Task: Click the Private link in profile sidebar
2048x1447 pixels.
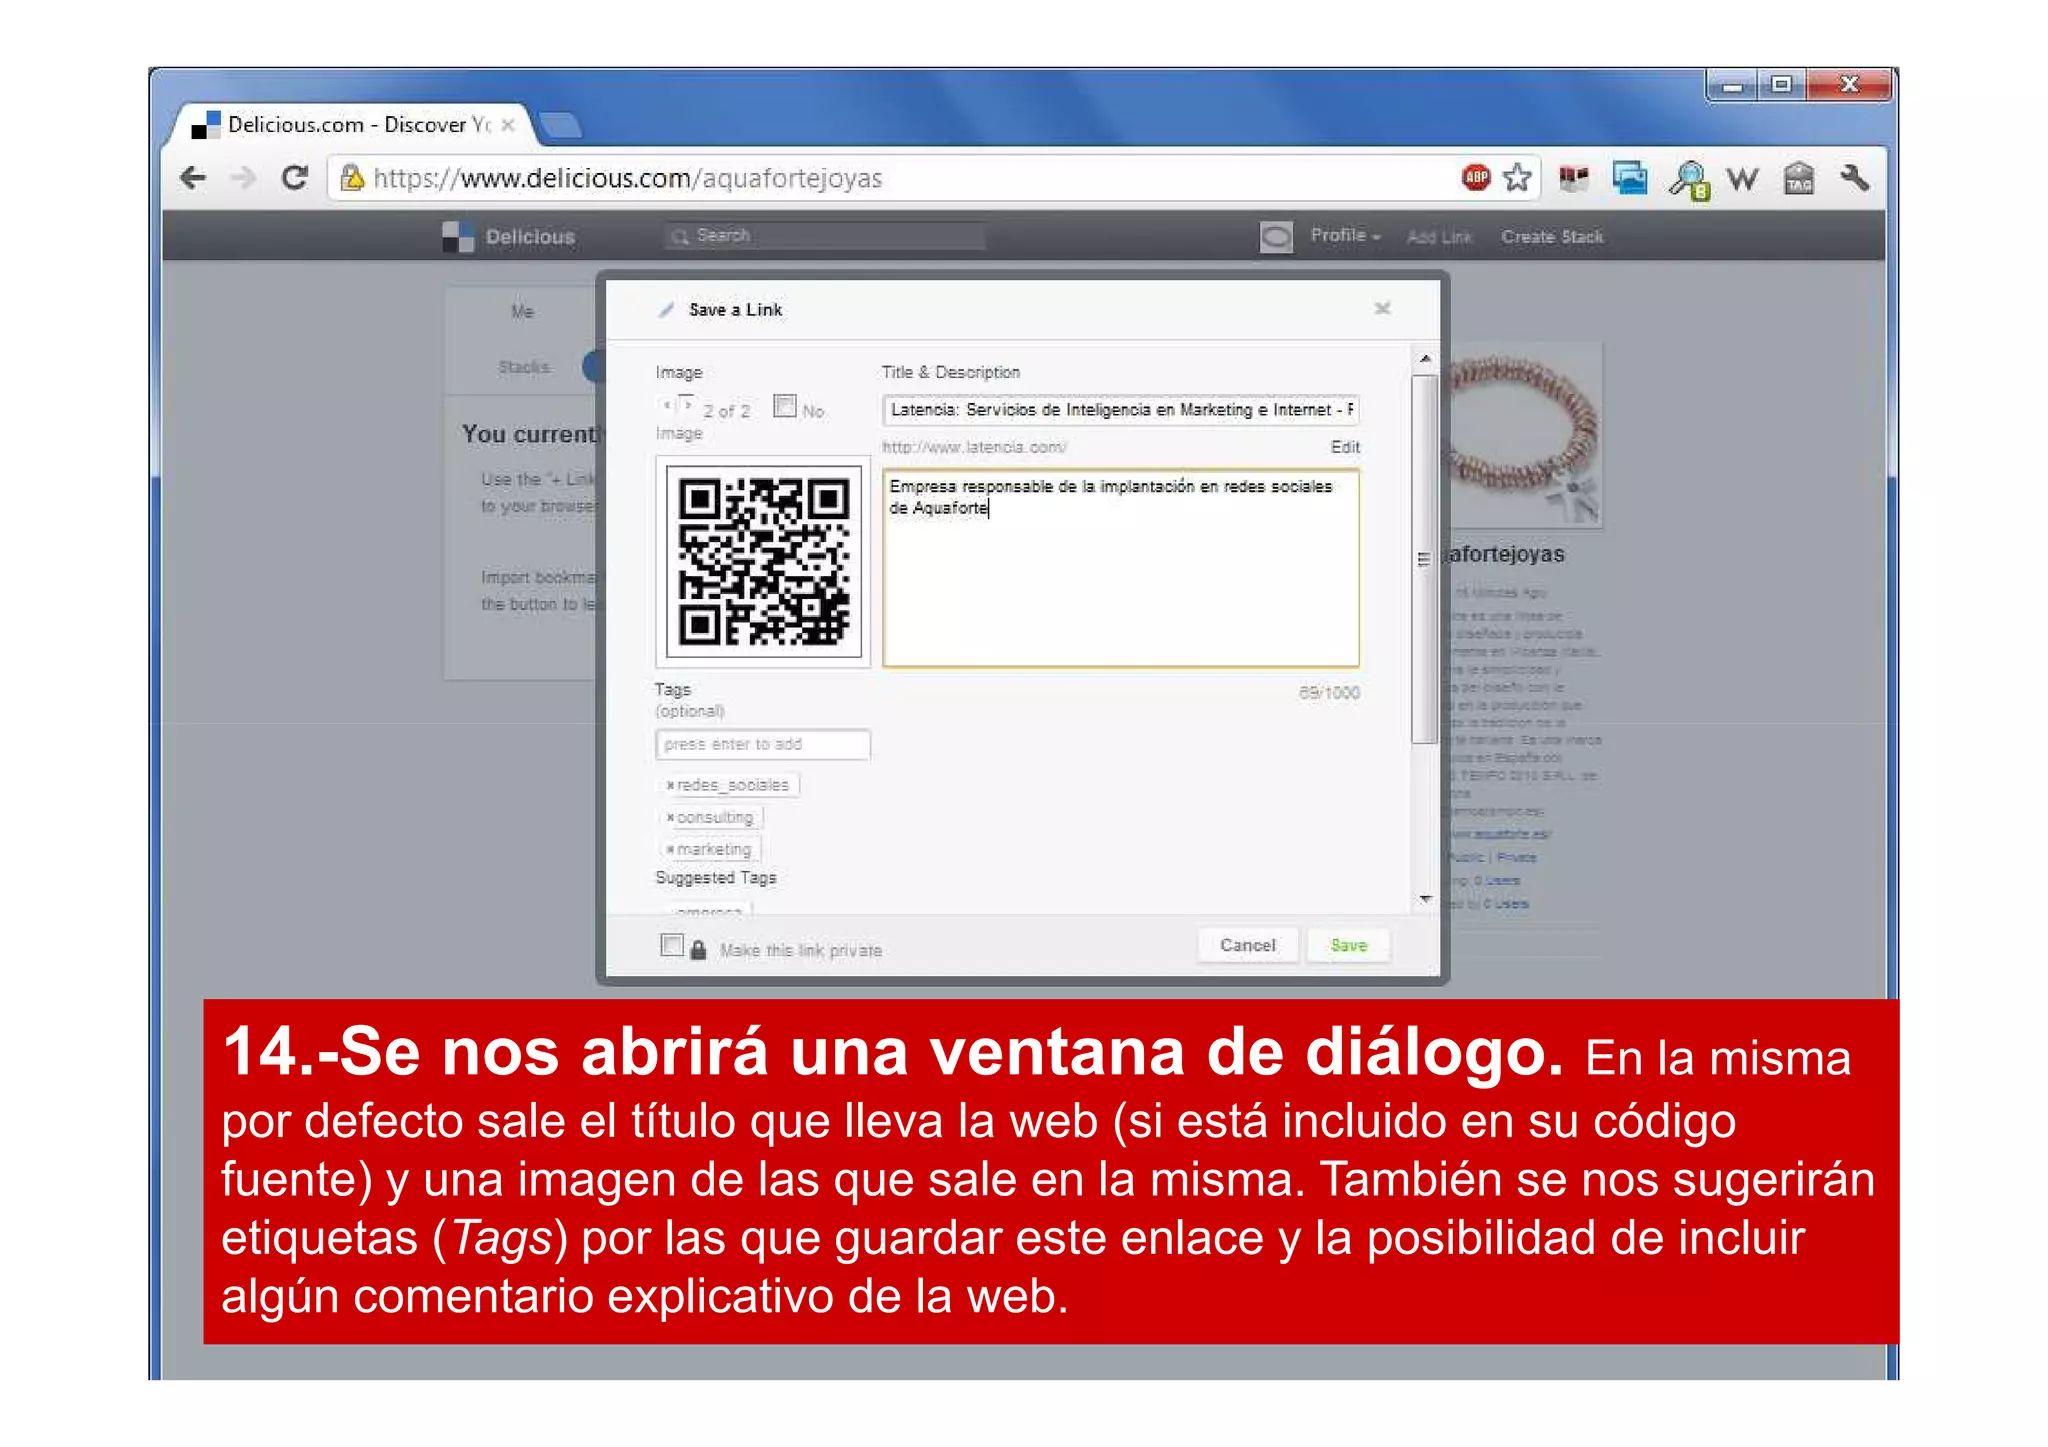Action: 1516,857
